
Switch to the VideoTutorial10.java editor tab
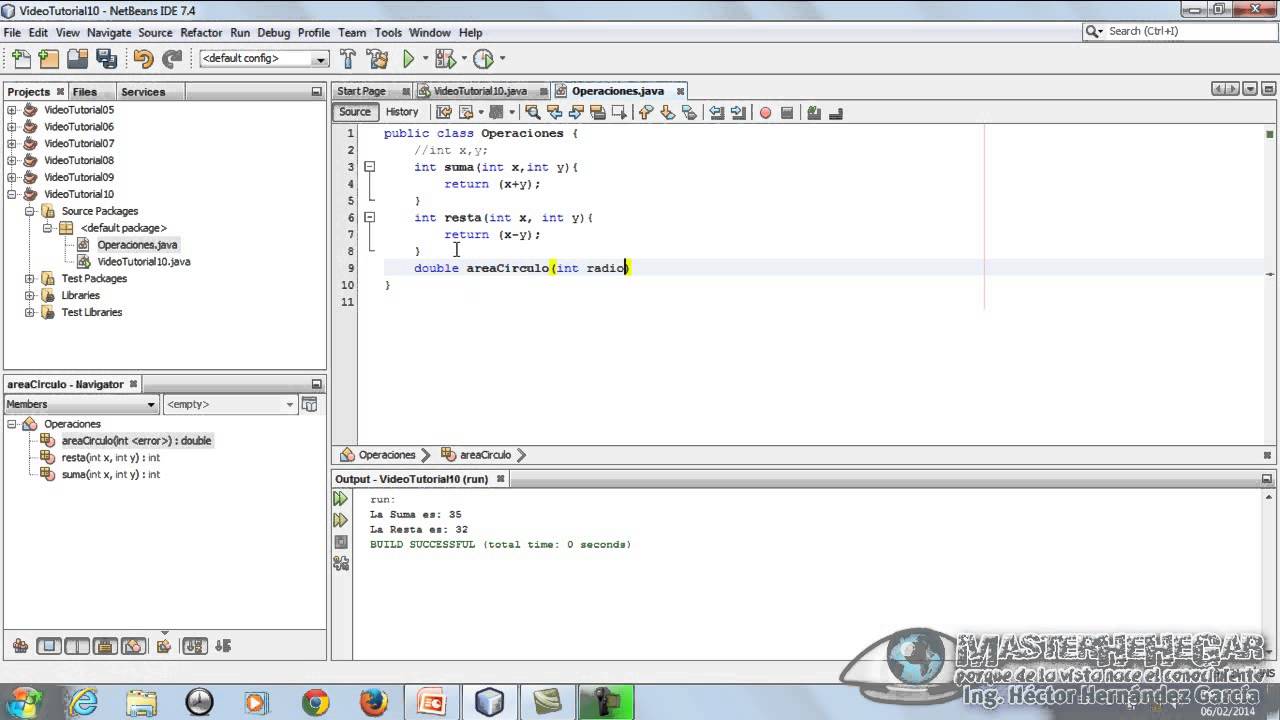[x=480, y=91]
